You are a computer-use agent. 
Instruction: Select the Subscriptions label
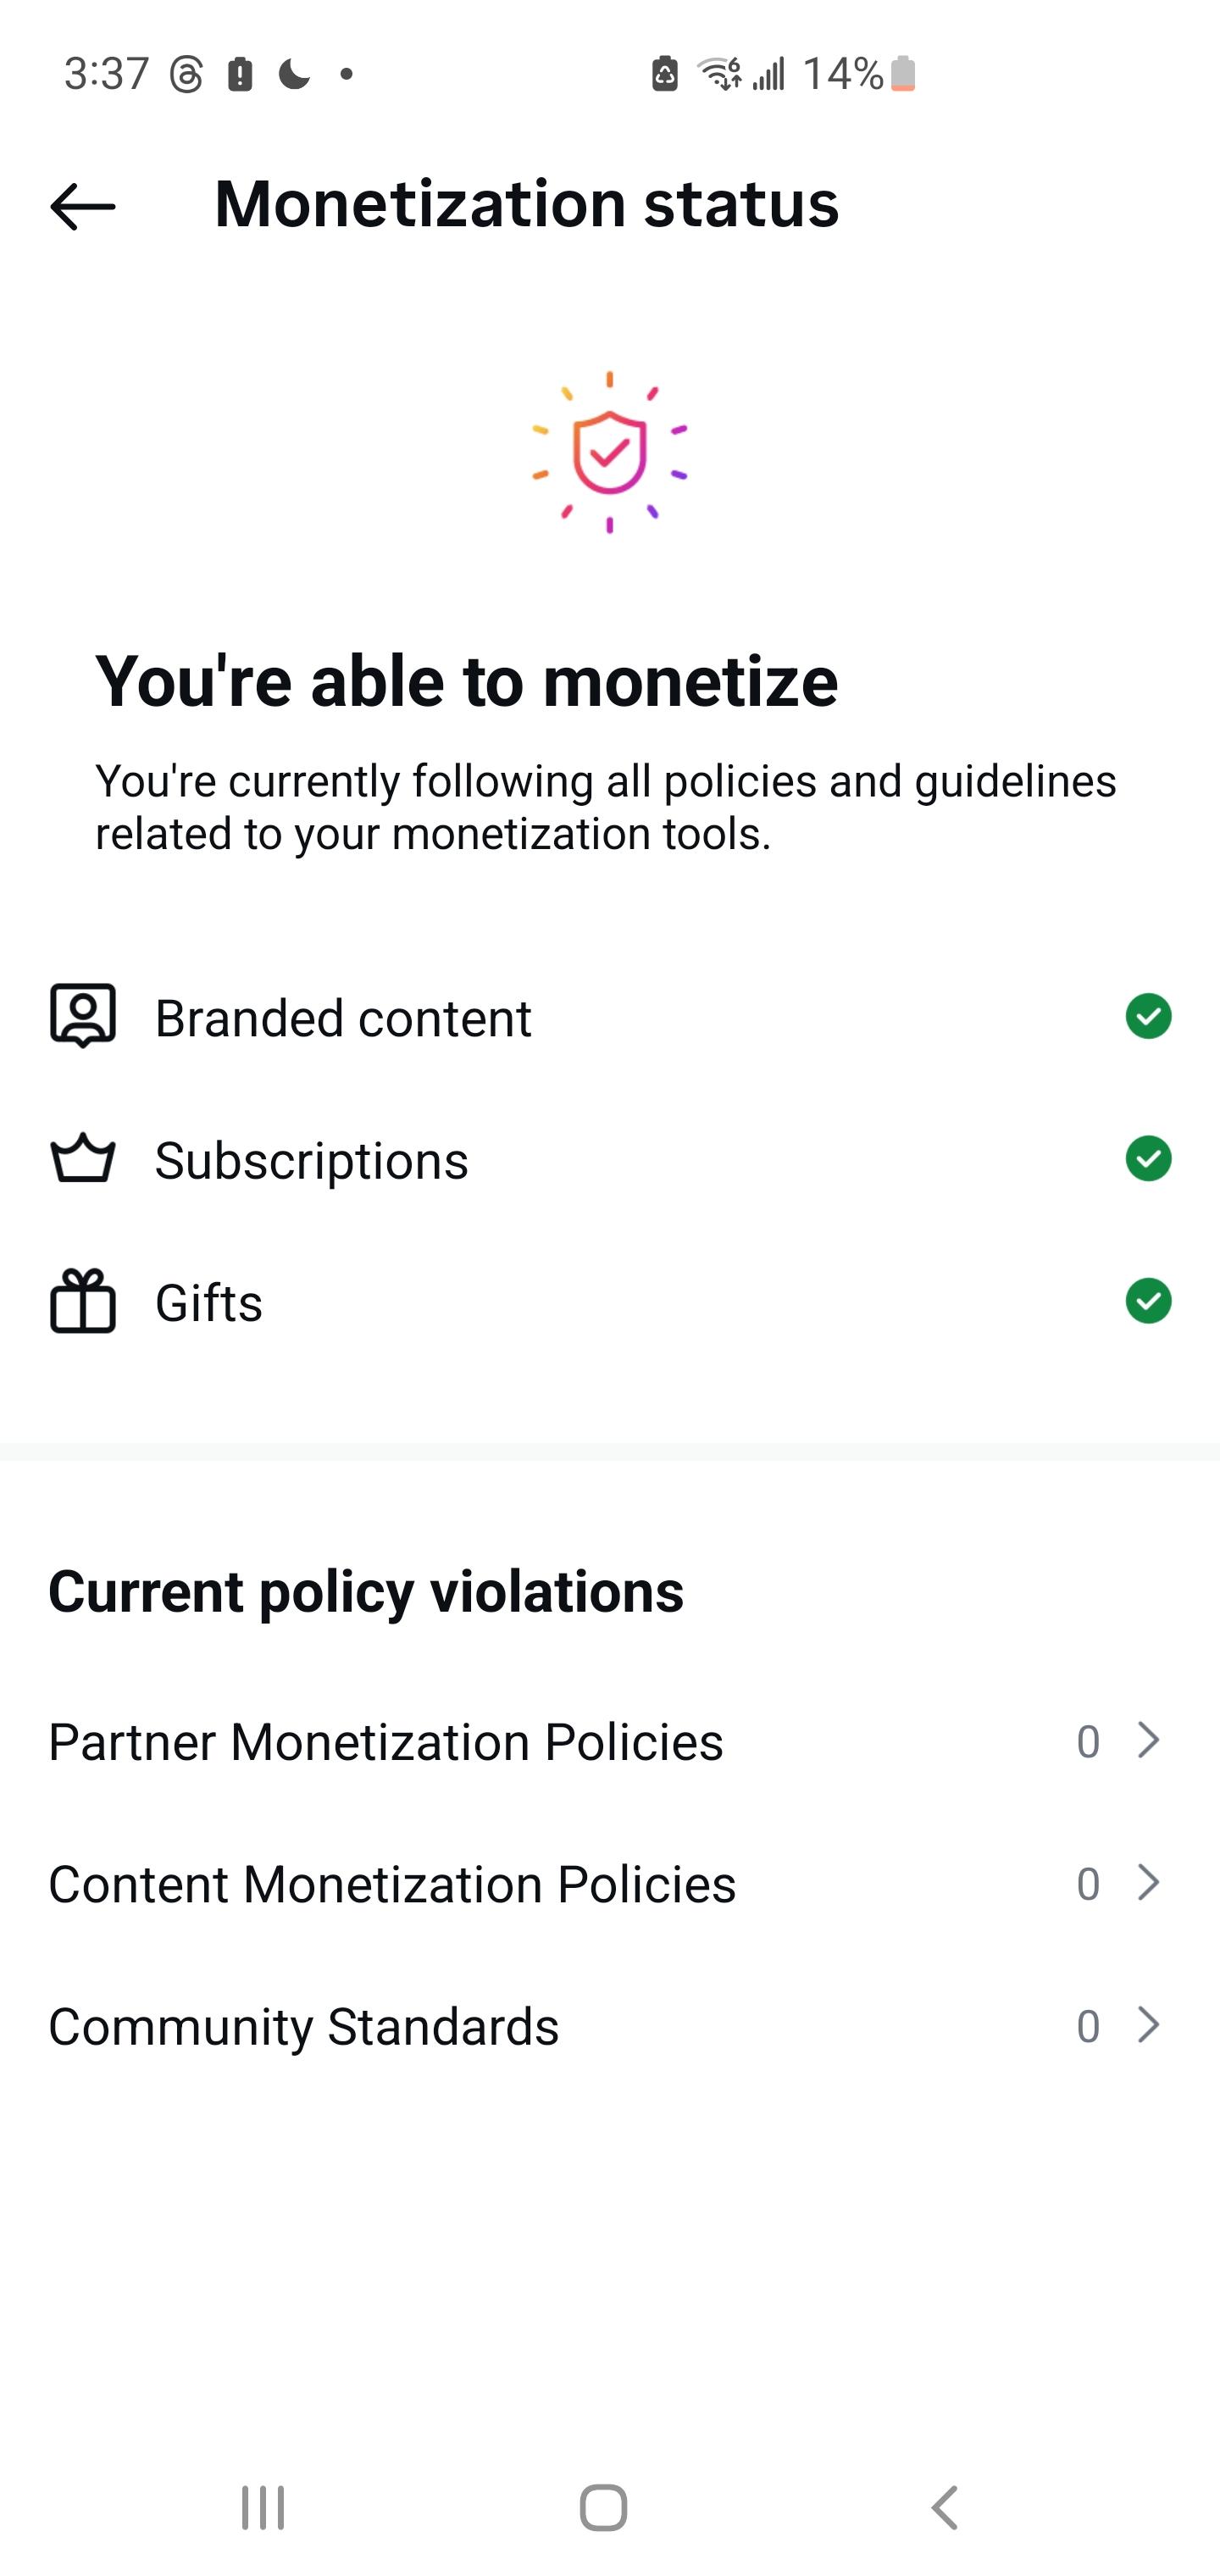pos(311,1161)
